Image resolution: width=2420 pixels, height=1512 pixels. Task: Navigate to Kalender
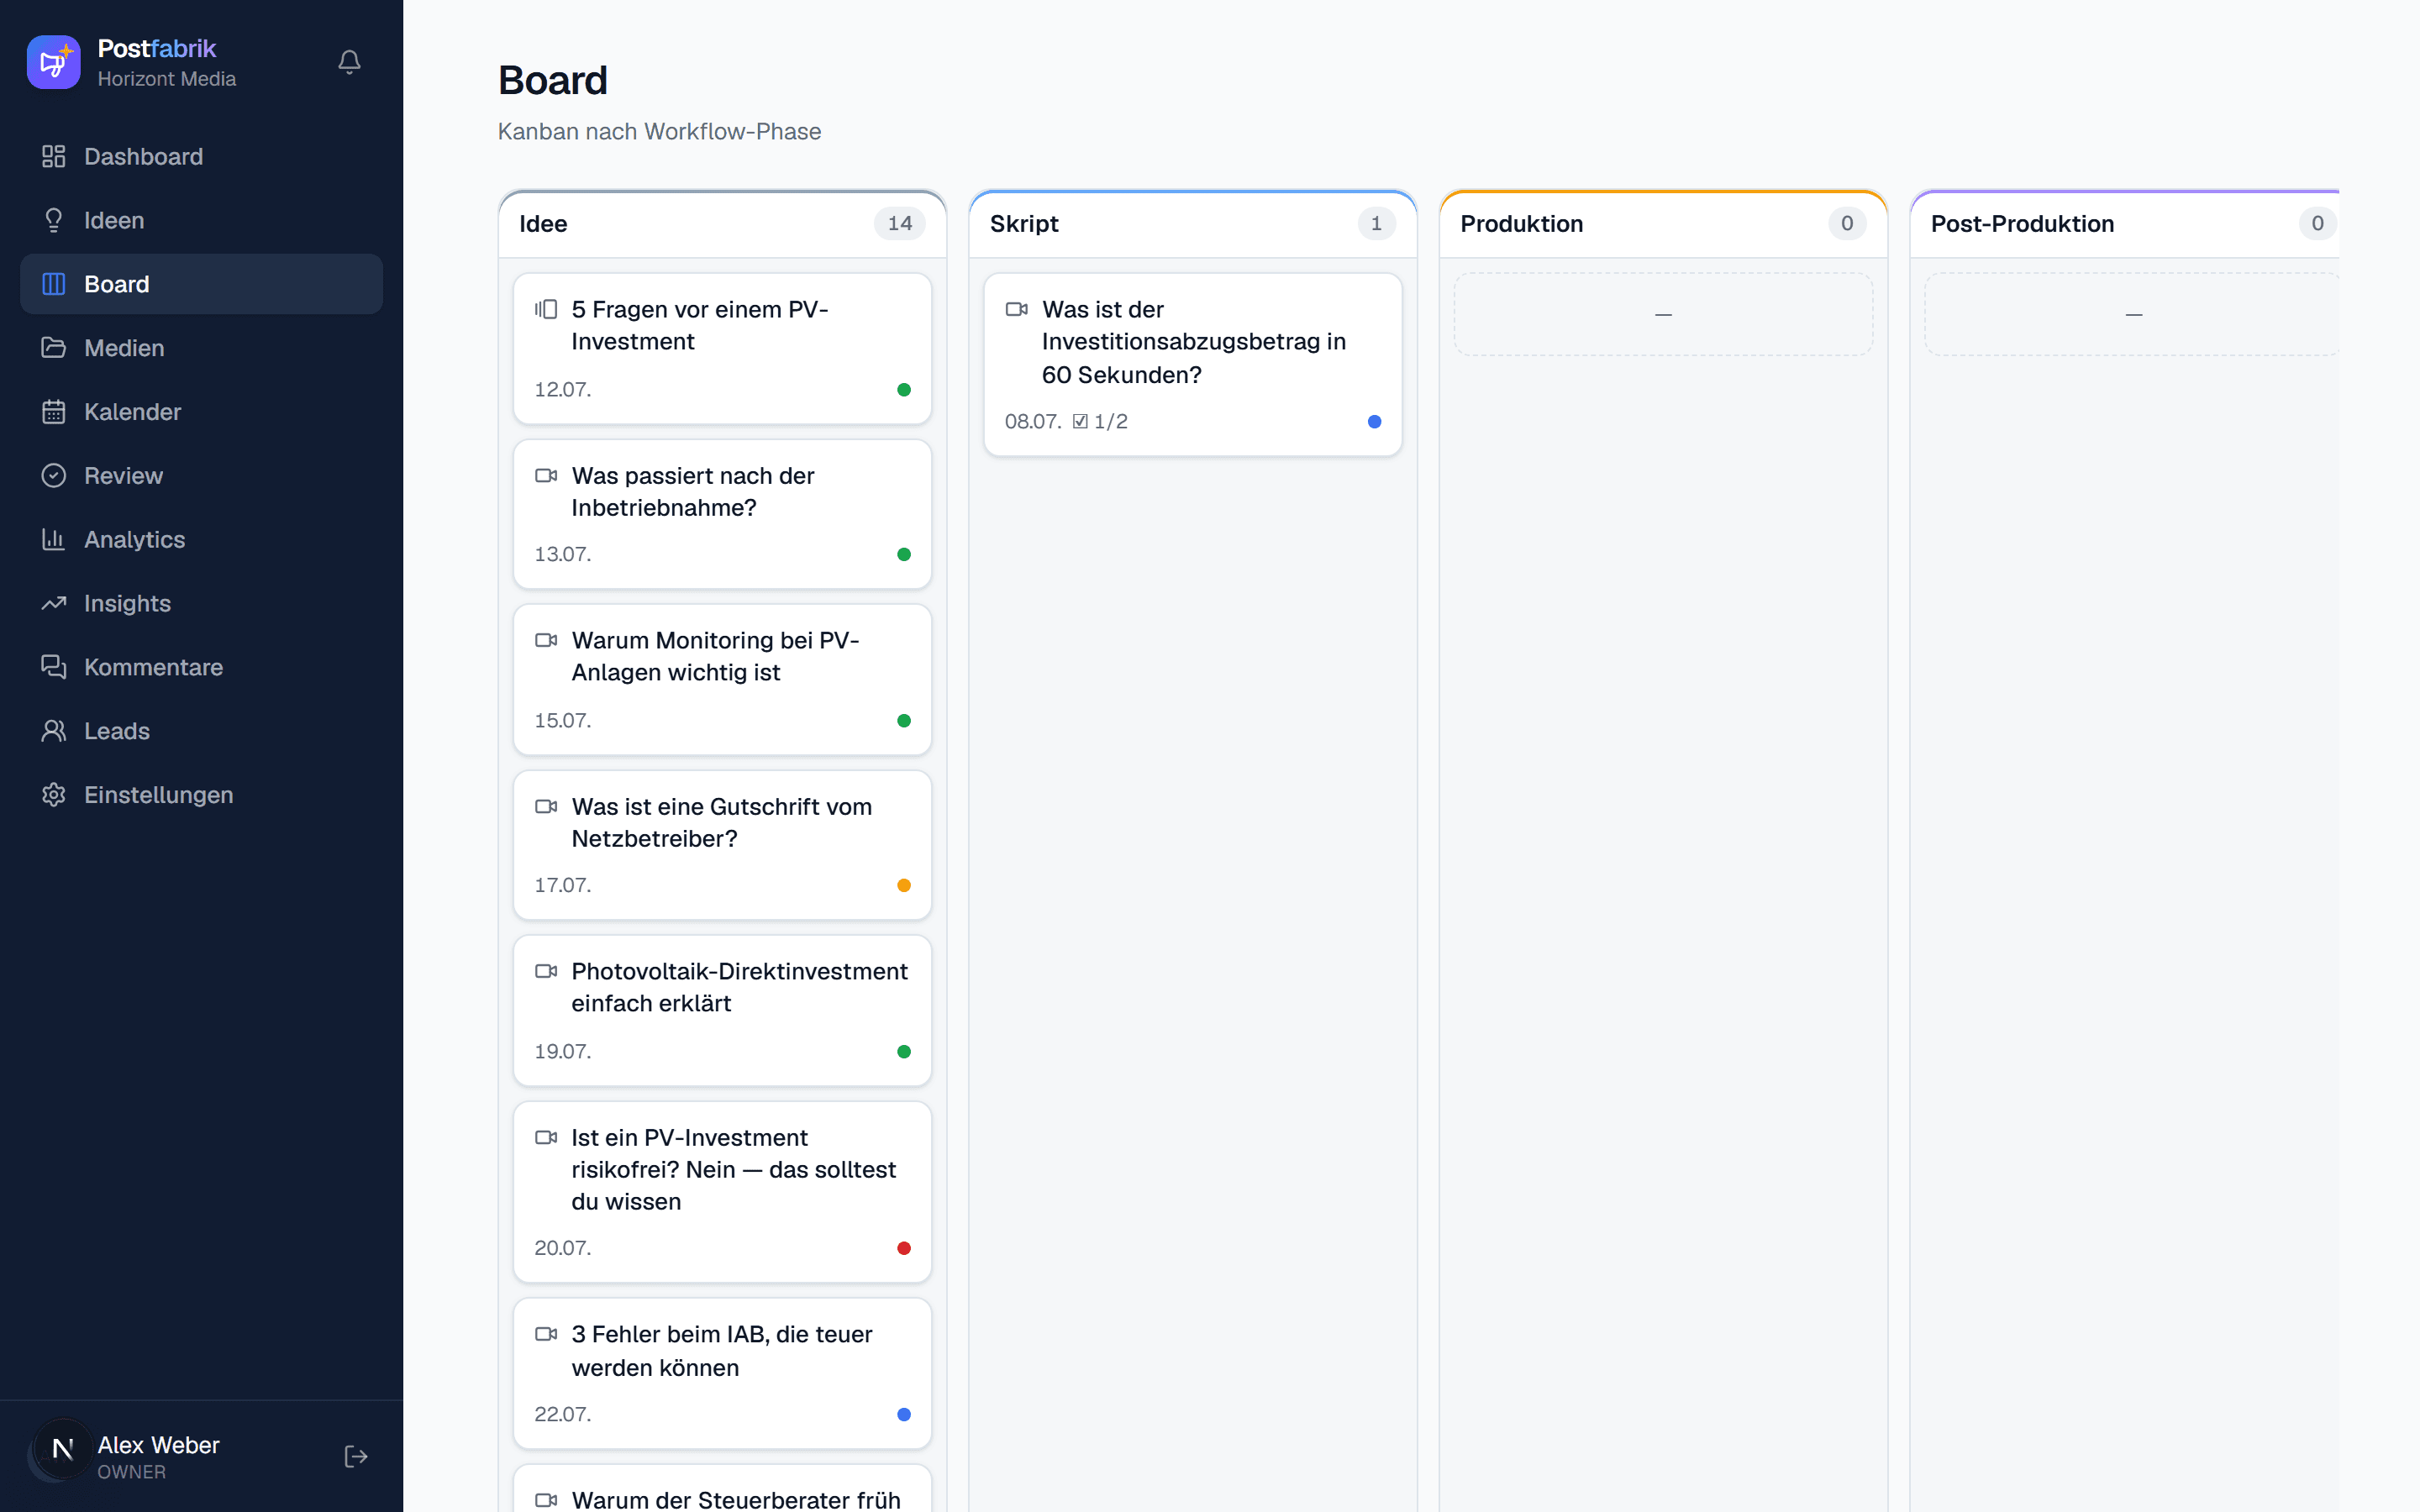(x=201, y=412)
